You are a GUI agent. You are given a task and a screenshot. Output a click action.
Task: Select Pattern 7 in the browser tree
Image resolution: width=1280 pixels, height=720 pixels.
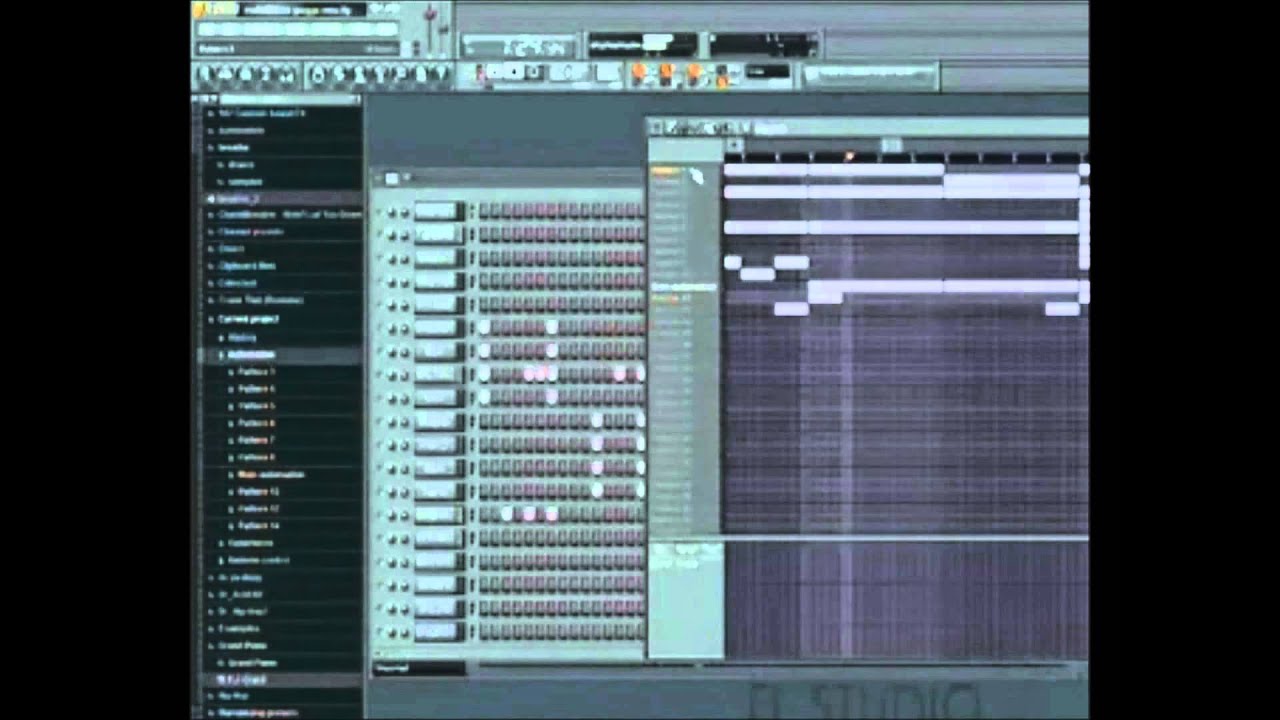pos(256,440)
